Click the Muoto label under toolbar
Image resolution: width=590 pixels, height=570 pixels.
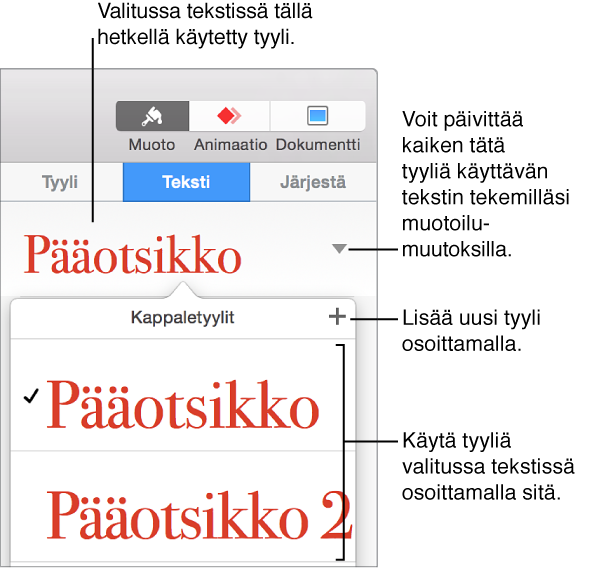tap(152, 145)
